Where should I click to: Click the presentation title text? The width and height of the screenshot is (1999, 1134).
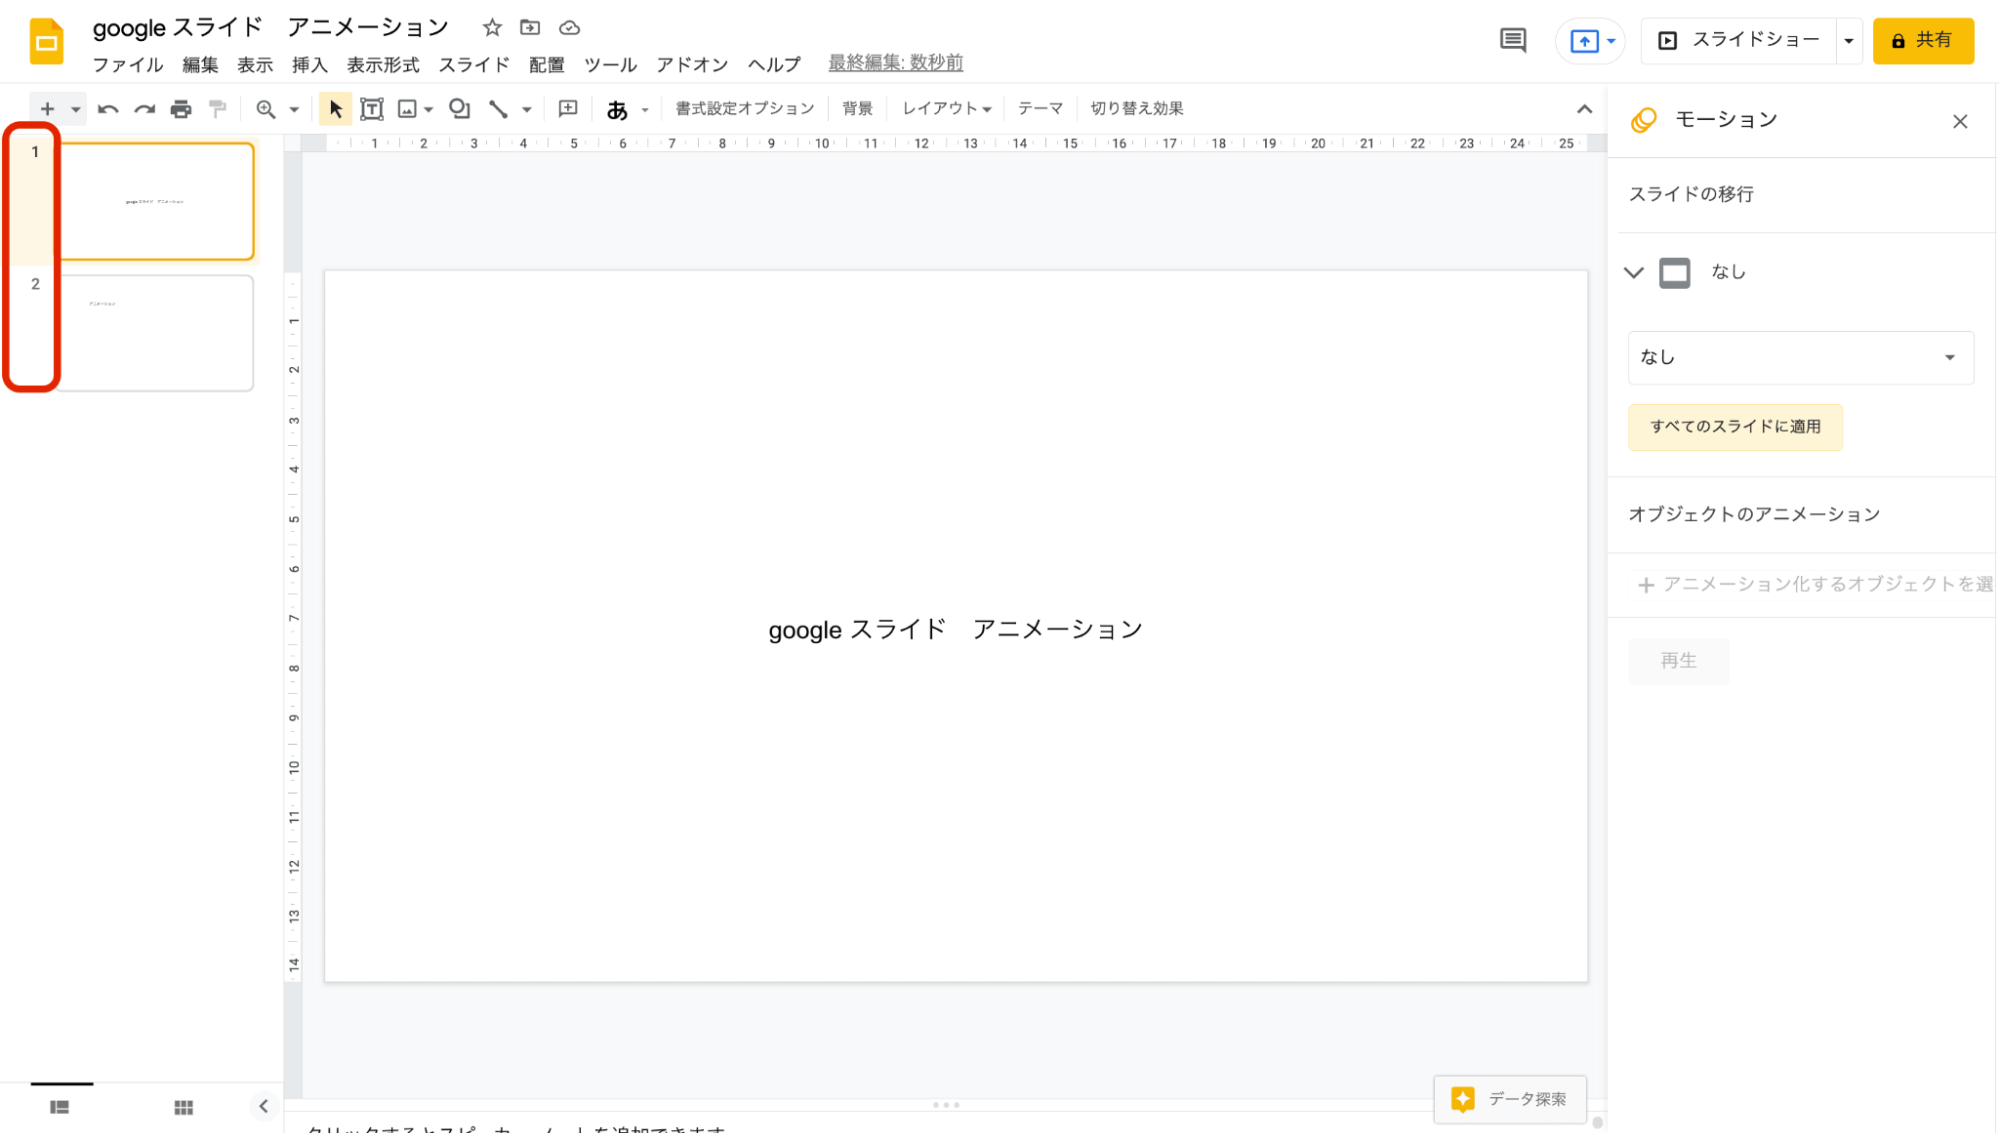coord(270,28)
